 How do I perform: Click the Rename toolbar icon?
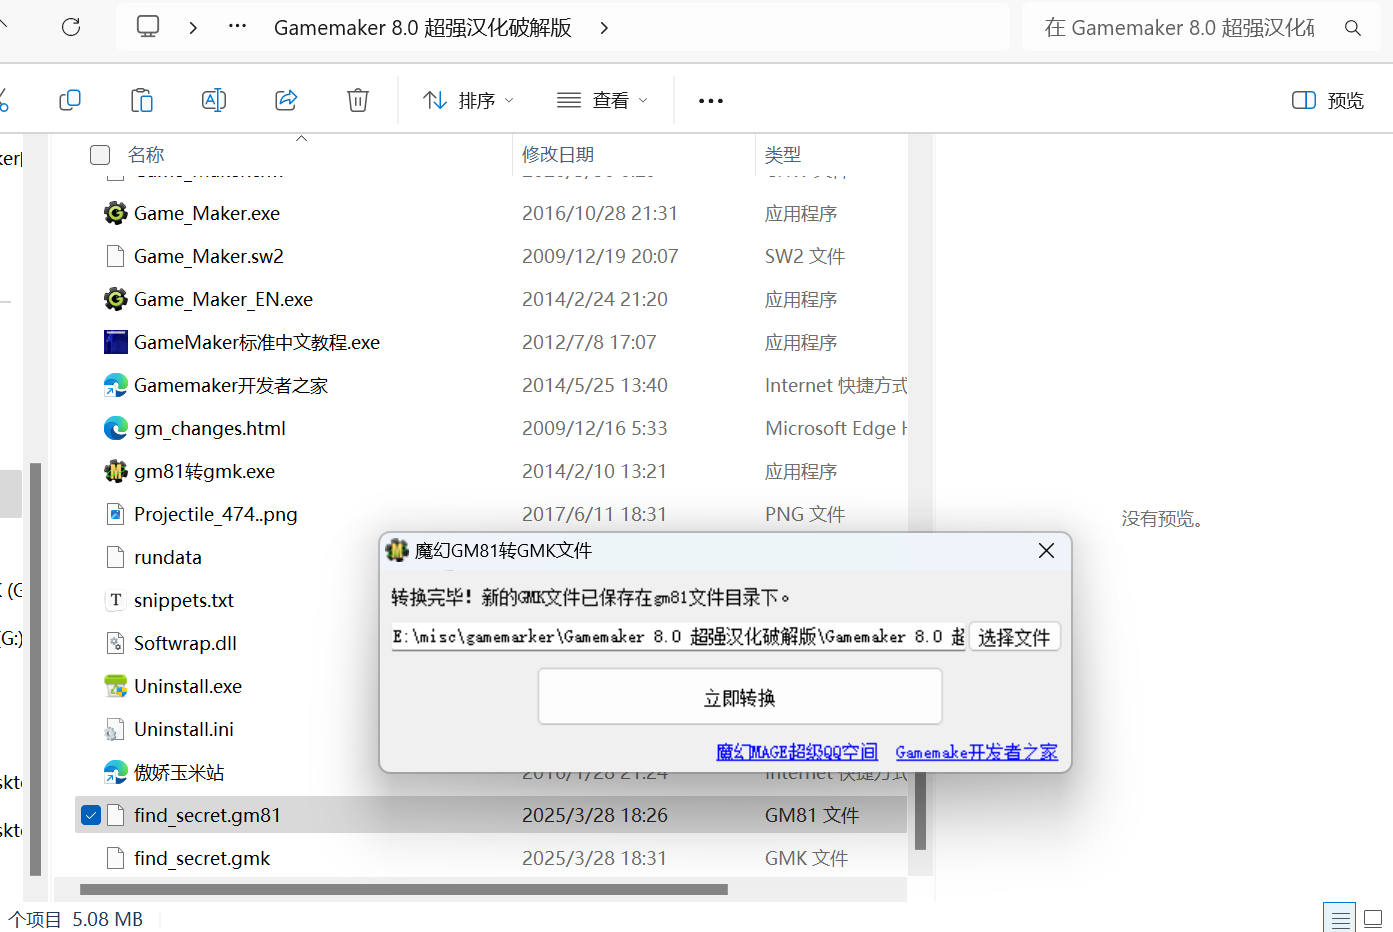coord(214,100)
